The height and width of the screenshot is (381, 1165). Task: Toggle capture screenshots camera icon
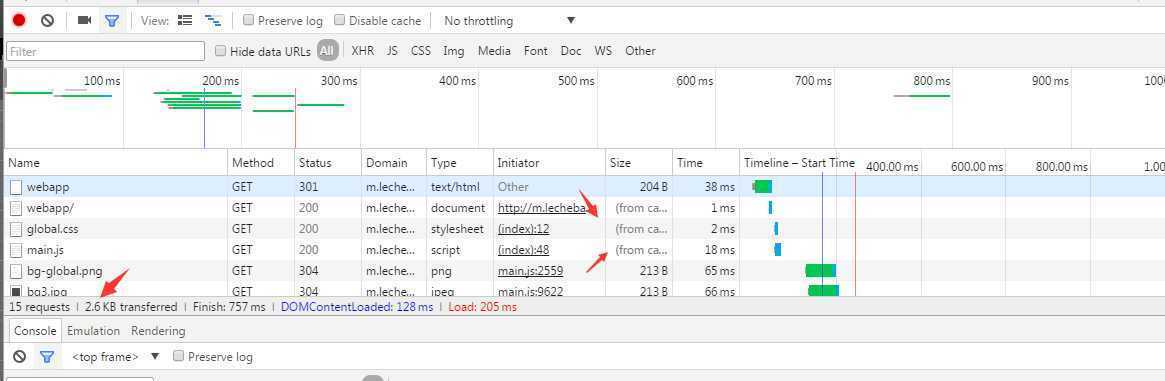coord(84,21)
